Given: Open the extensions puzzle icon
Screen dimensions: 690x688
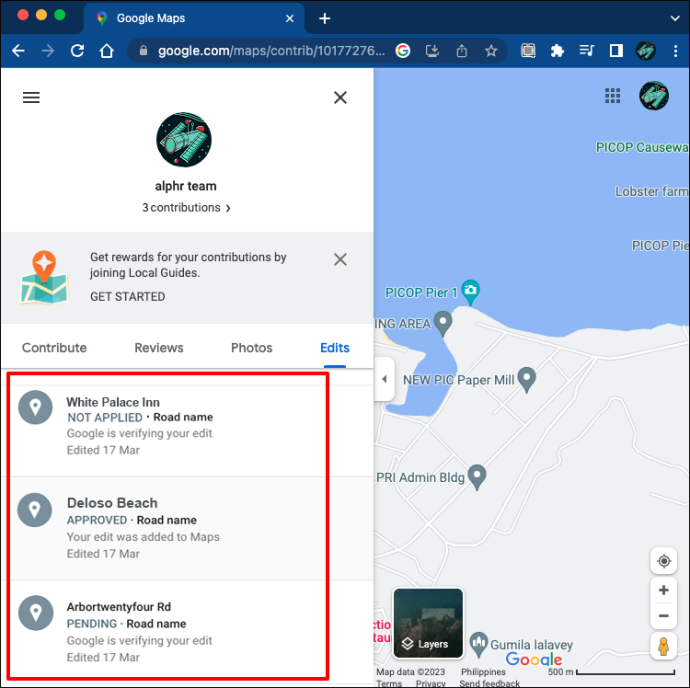Looking at the screenshot, I should tap(557, 51).
